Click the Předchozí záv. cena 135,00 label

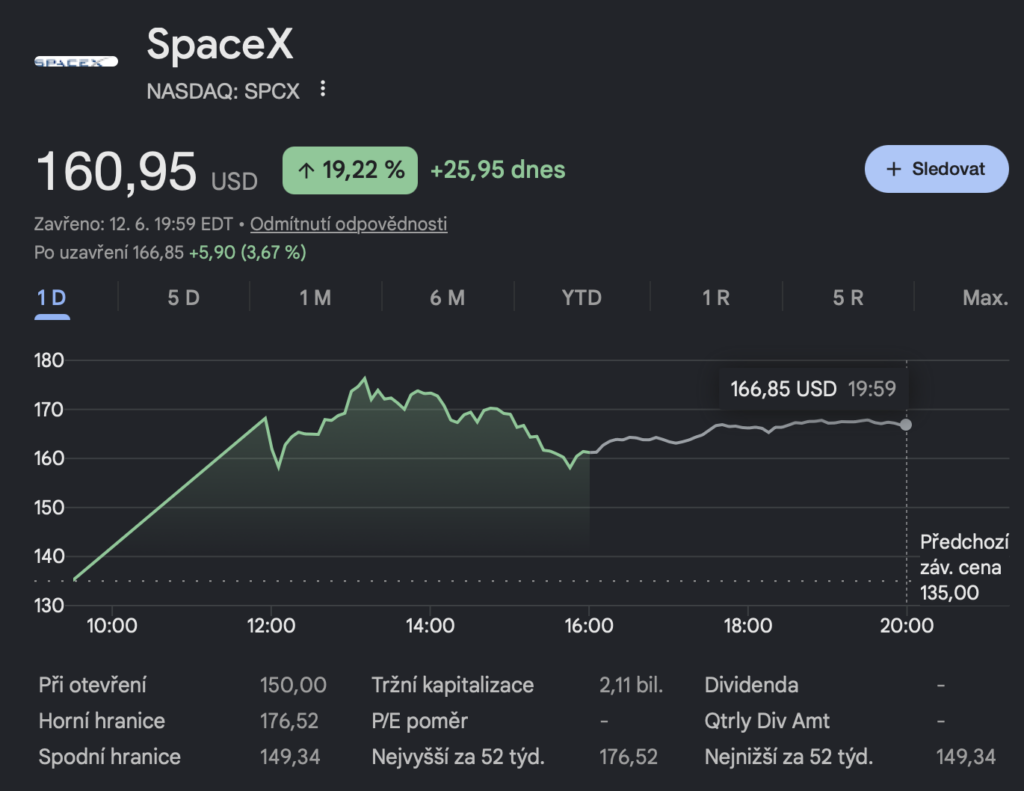point(964,567)
